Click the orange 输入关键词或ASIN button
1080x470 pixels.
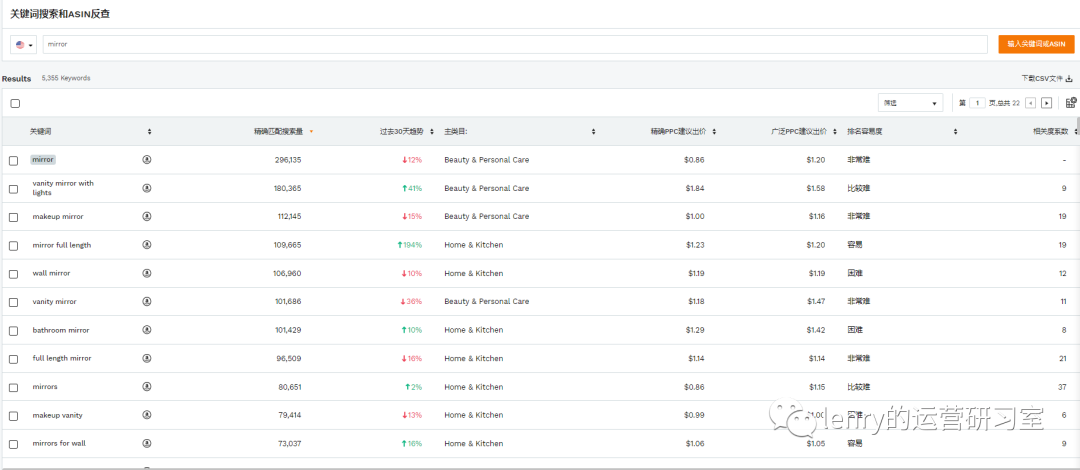tap(1036, 44)
